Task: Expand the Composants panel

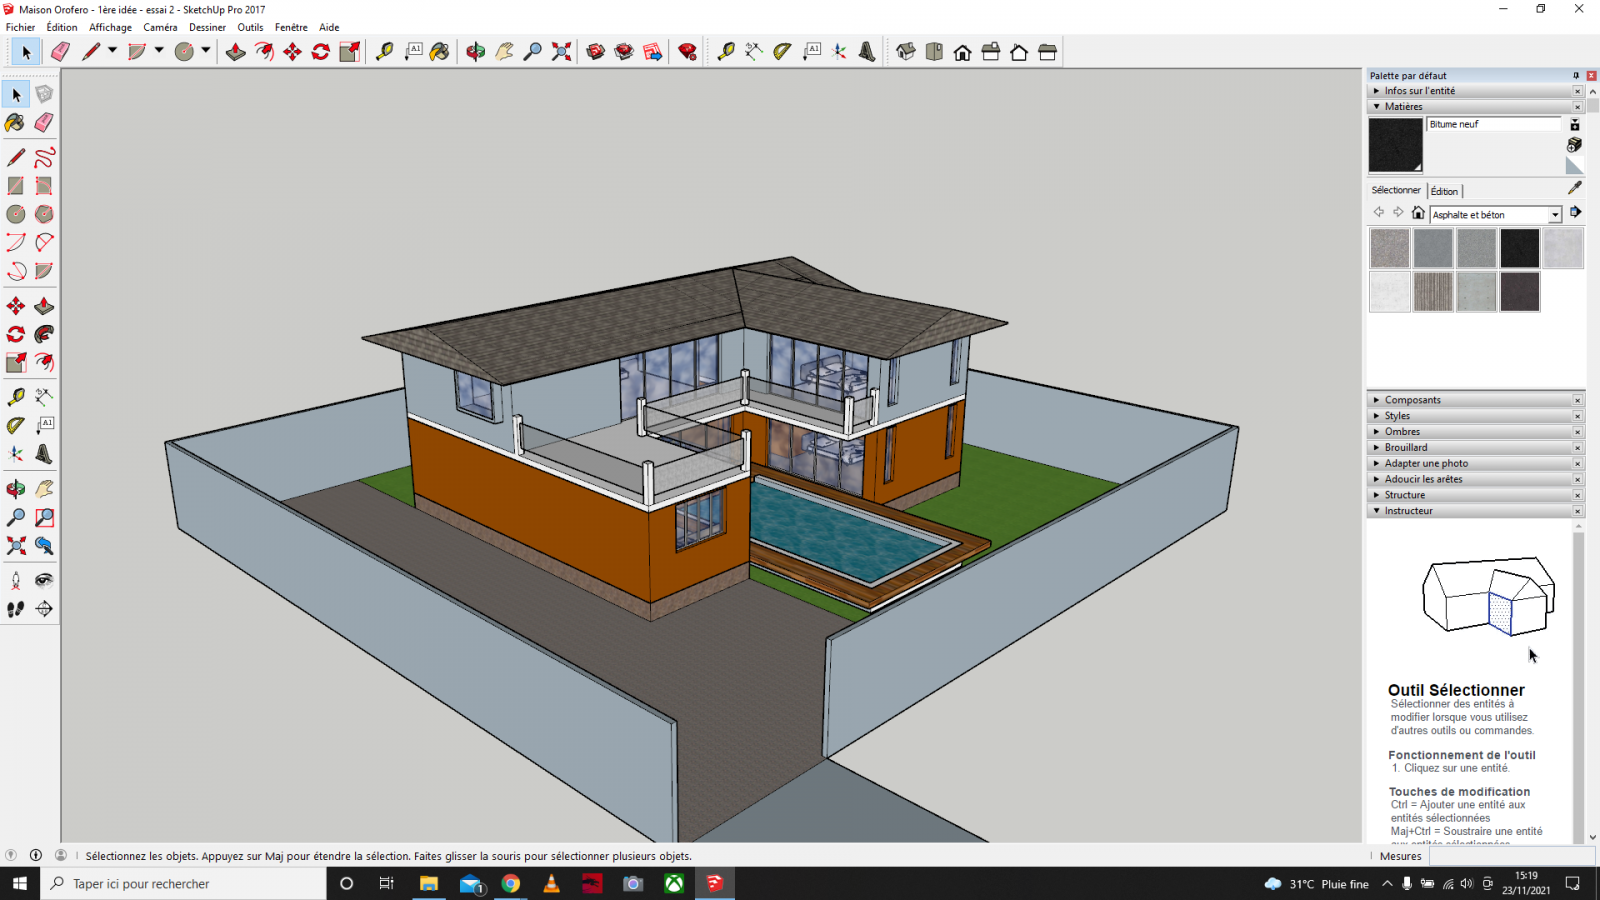Action: pyautogui.click(x=1412, y=400)
